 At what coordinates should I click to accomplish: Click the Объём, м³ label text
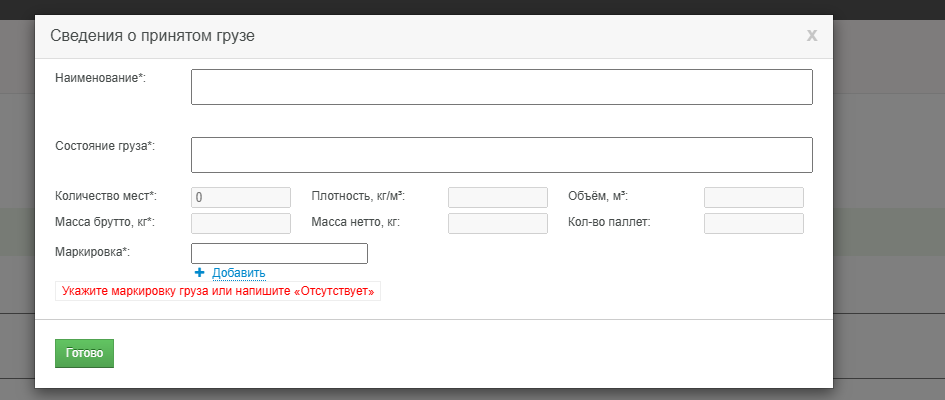tap(598, 196)
